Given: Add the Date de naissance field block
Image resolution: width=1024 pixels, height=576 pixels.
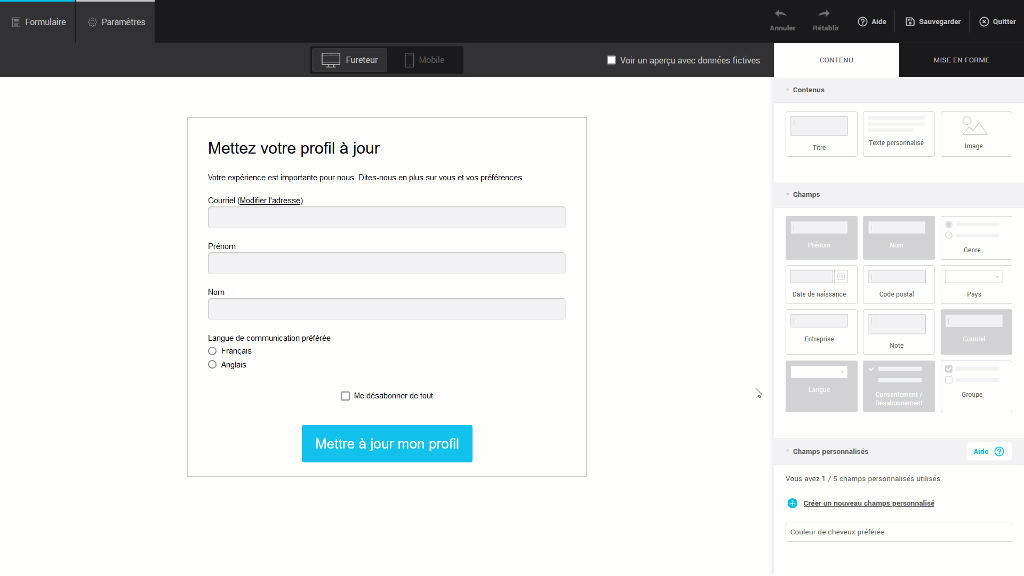Looking at the screenshot, I should [819, 283].
